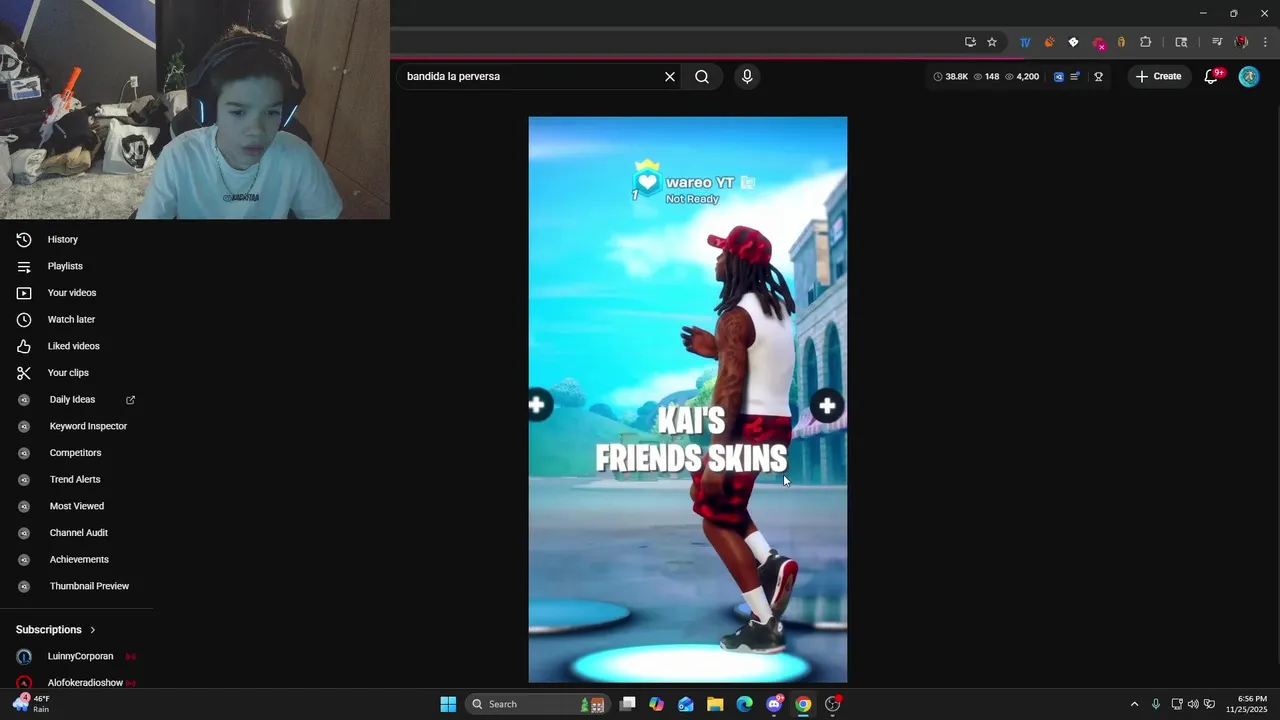Open Microsoft Edge from taskbar
This screenshot has height=720, width=1280.
pos(744,704)
